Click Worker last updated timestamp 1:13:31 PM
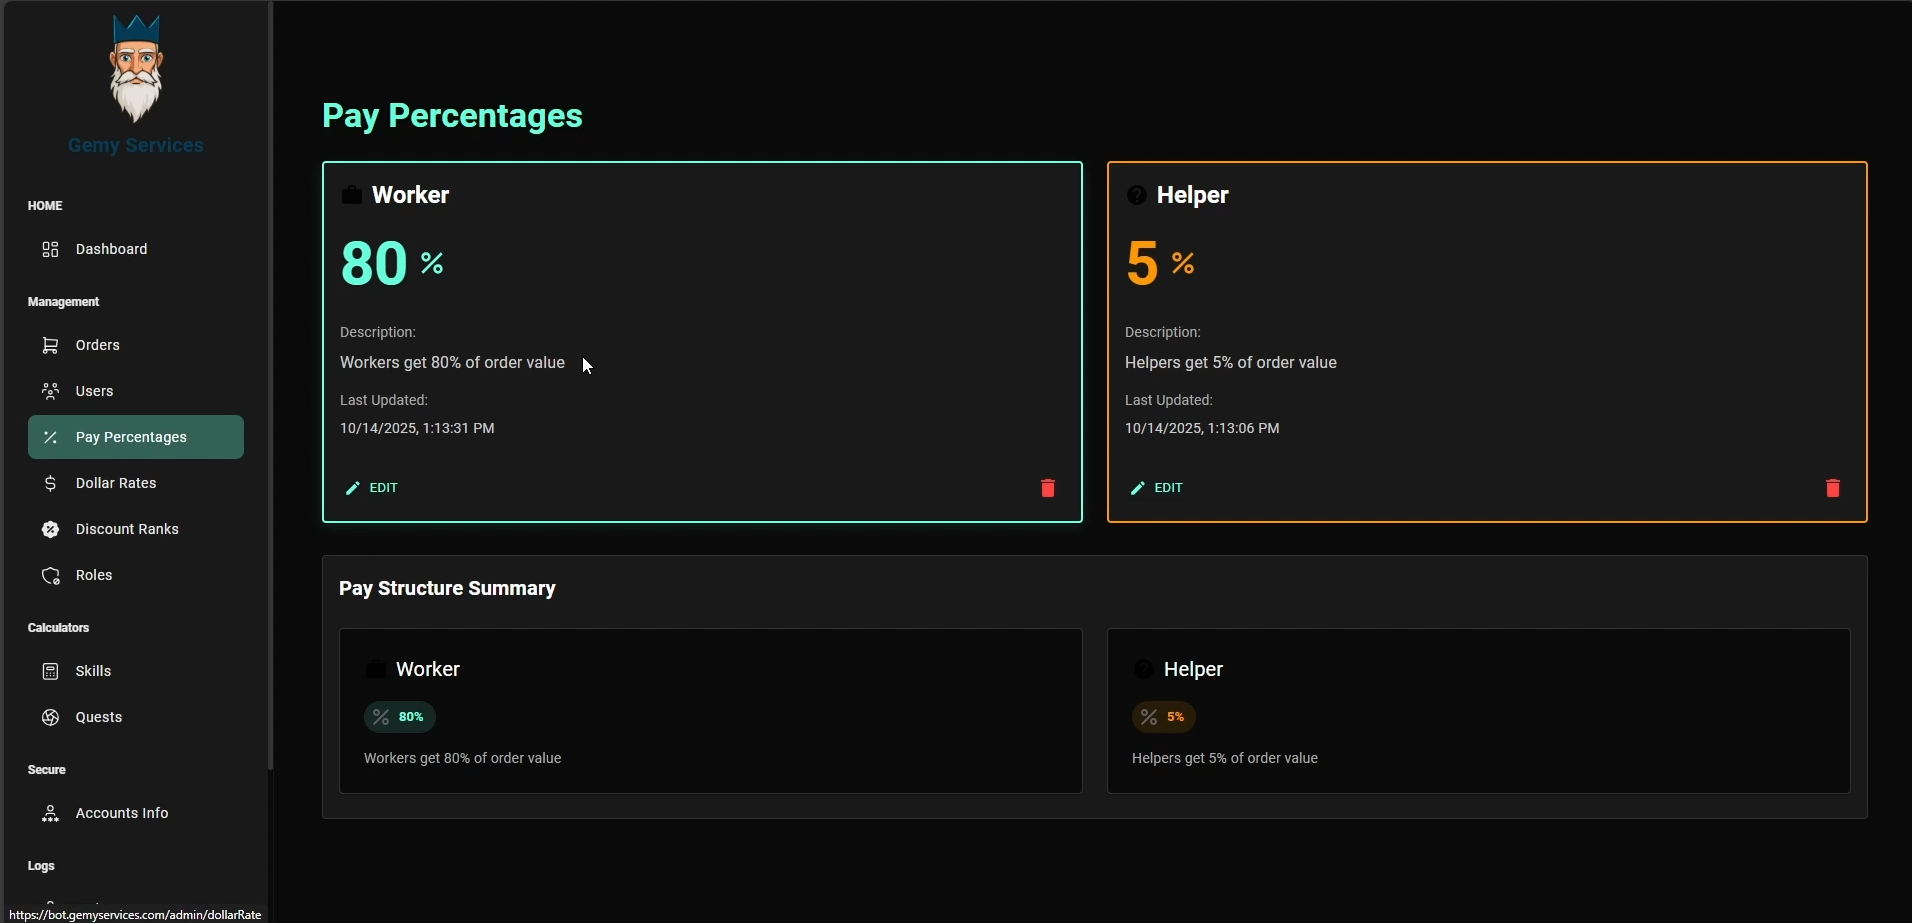Screen dimensions: 1912x923 point(417,428)
